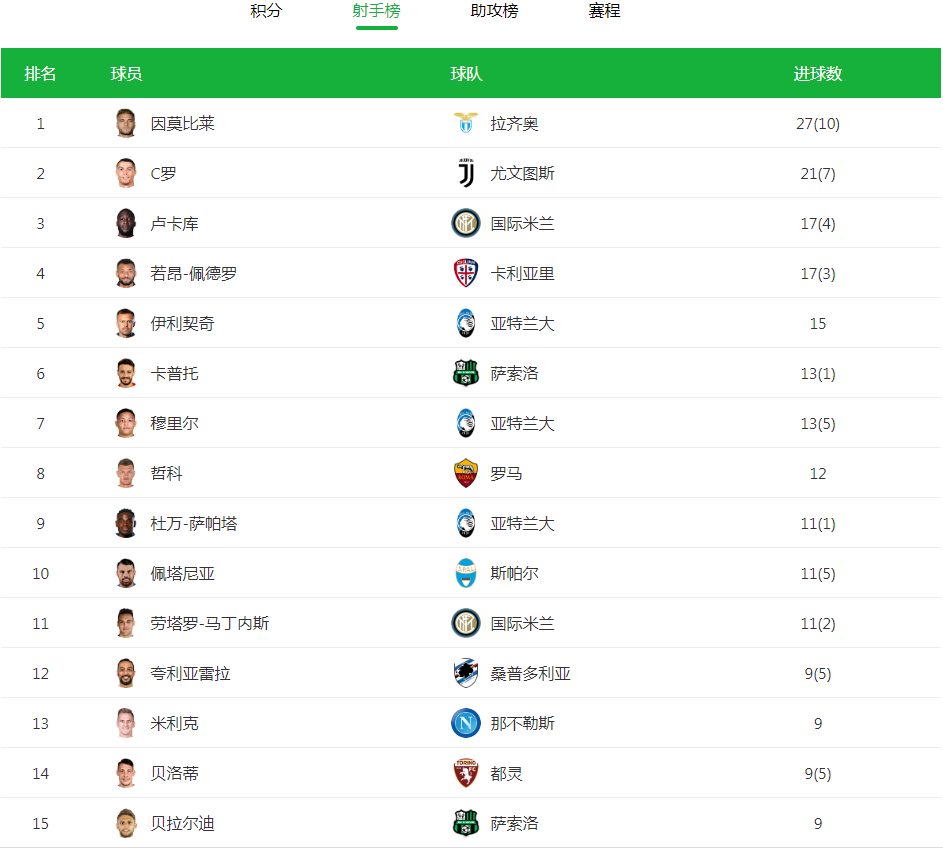Viewport: 943px width, 848px height.
Task: Open player link 因莫比莱
Action: pos(182,124)
